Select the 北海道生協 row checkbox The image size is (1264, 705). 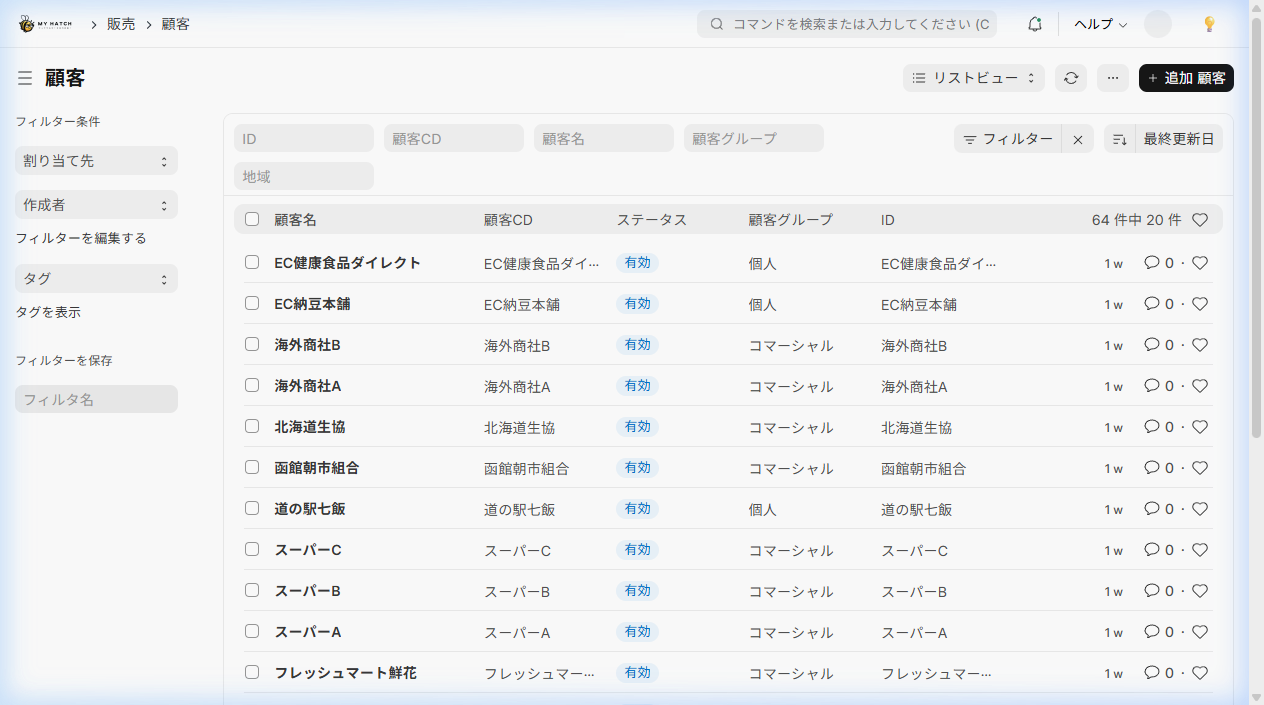point(252,426)
